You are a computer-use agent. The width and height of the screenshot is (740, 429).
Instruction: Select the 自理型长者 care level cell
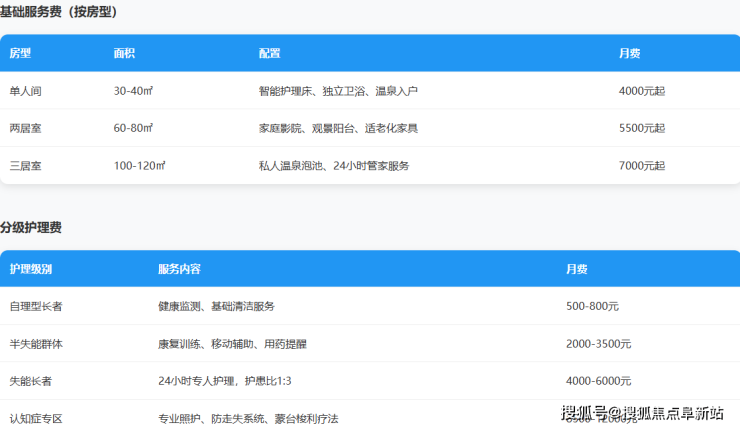click(x=35, y=306)
